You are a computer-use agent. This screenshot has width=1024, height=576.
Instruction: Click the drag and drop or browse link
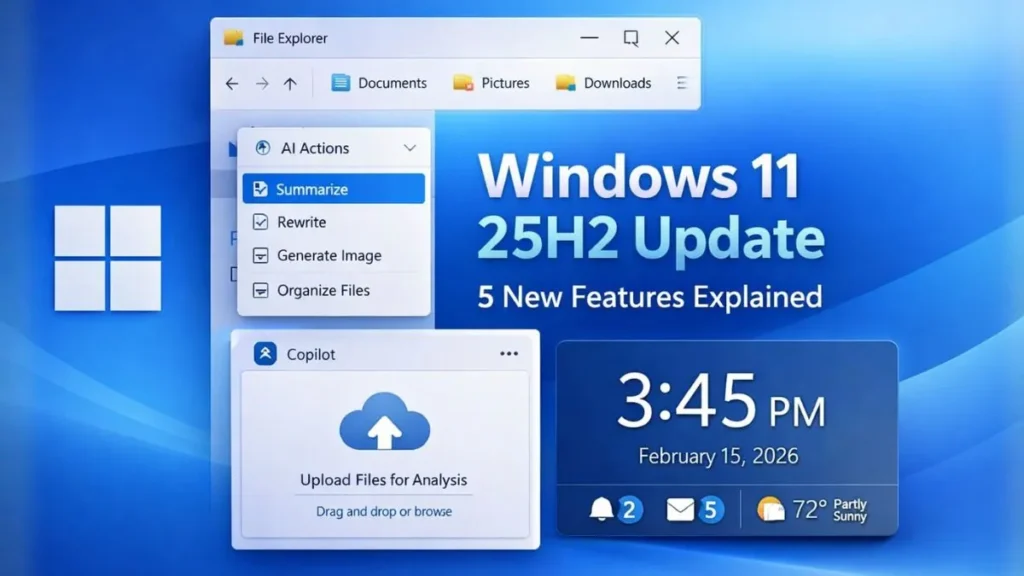point(383,510)
